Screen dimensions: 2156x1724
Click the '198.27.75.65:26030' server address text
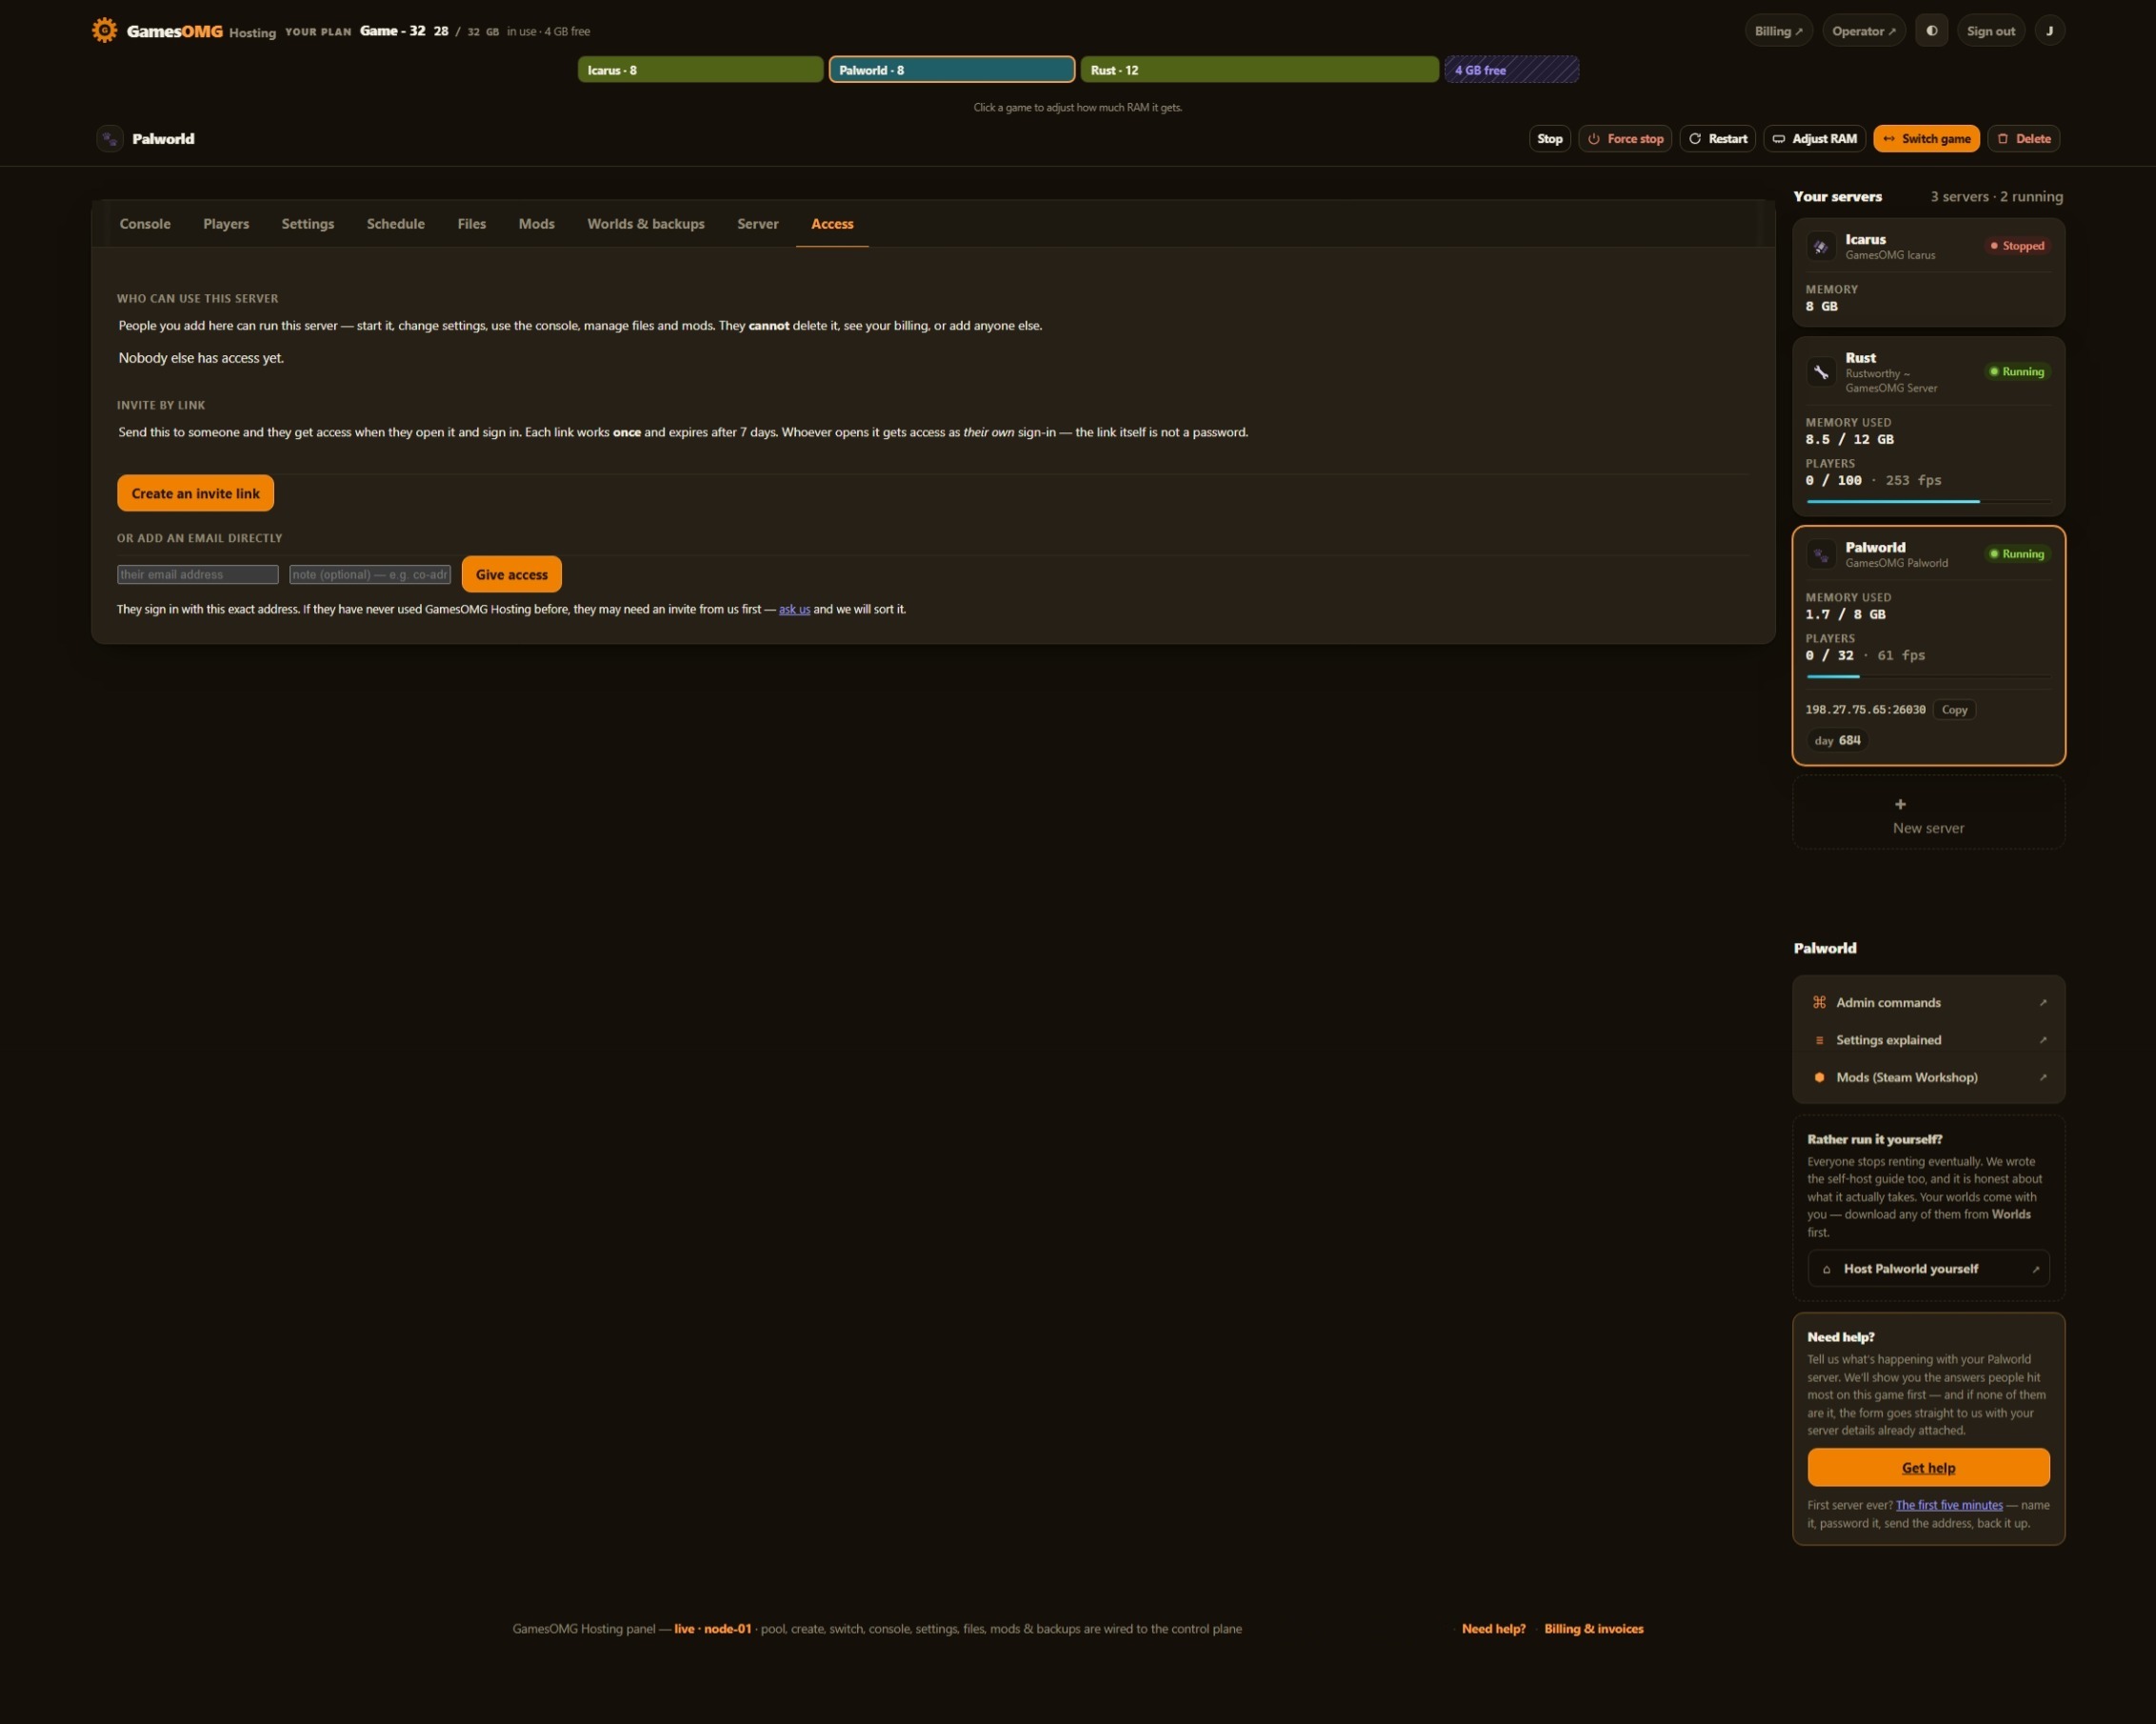tap(1865, 710)
